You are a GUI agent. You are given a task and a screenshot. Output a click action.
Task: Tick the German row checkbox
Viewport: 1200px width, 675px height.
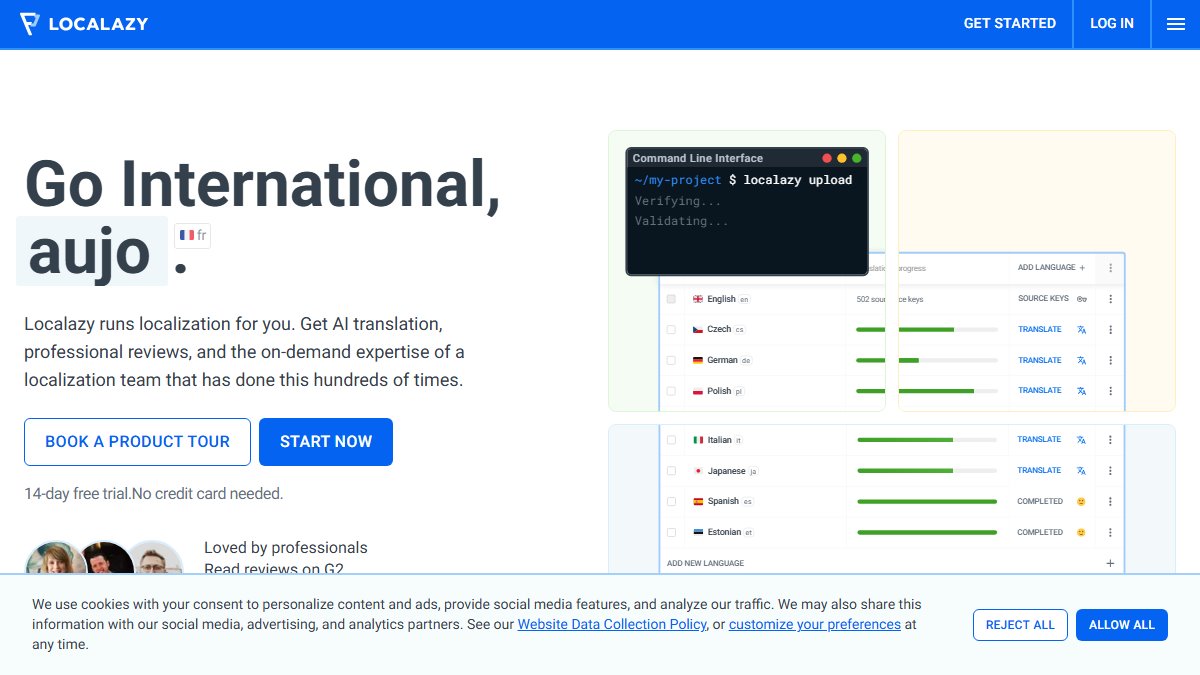tap(671, 360)
